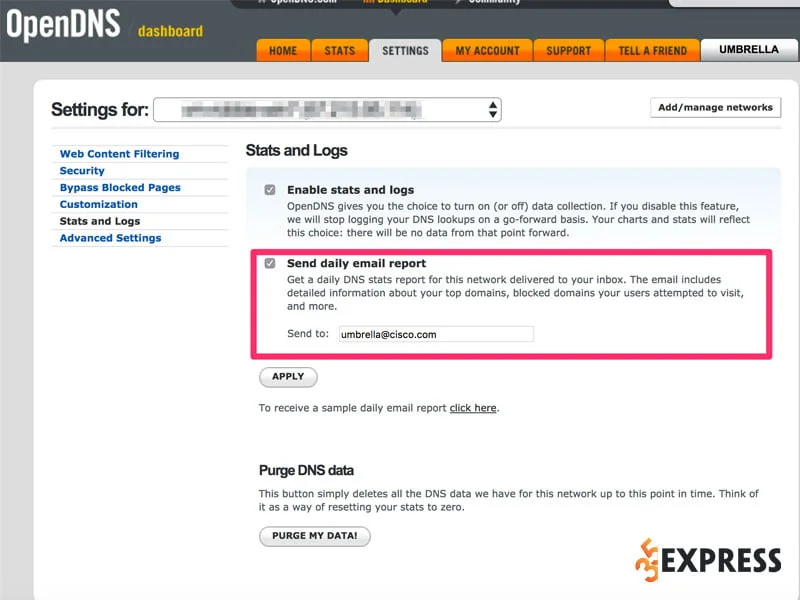Open the TELL A FRIEND tab
This screenshot has width=800, height=600.
point(652,51)
